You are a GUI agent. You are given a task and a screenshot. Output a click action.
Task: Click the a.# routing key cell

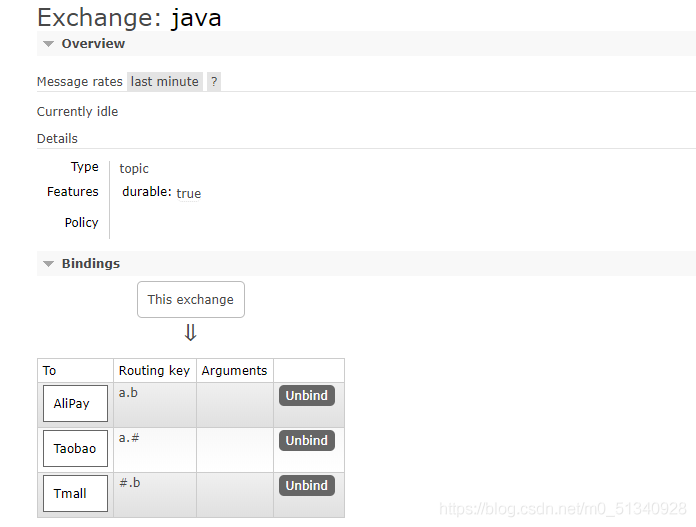coord(155,450)
